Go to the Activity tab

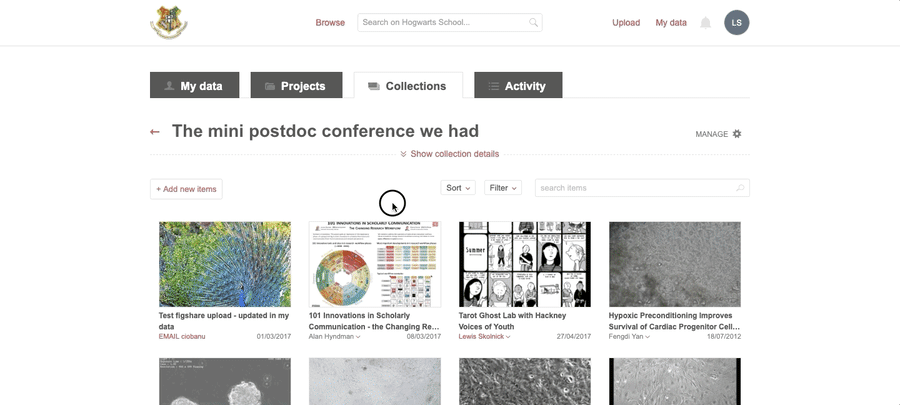tap(517, 86)
